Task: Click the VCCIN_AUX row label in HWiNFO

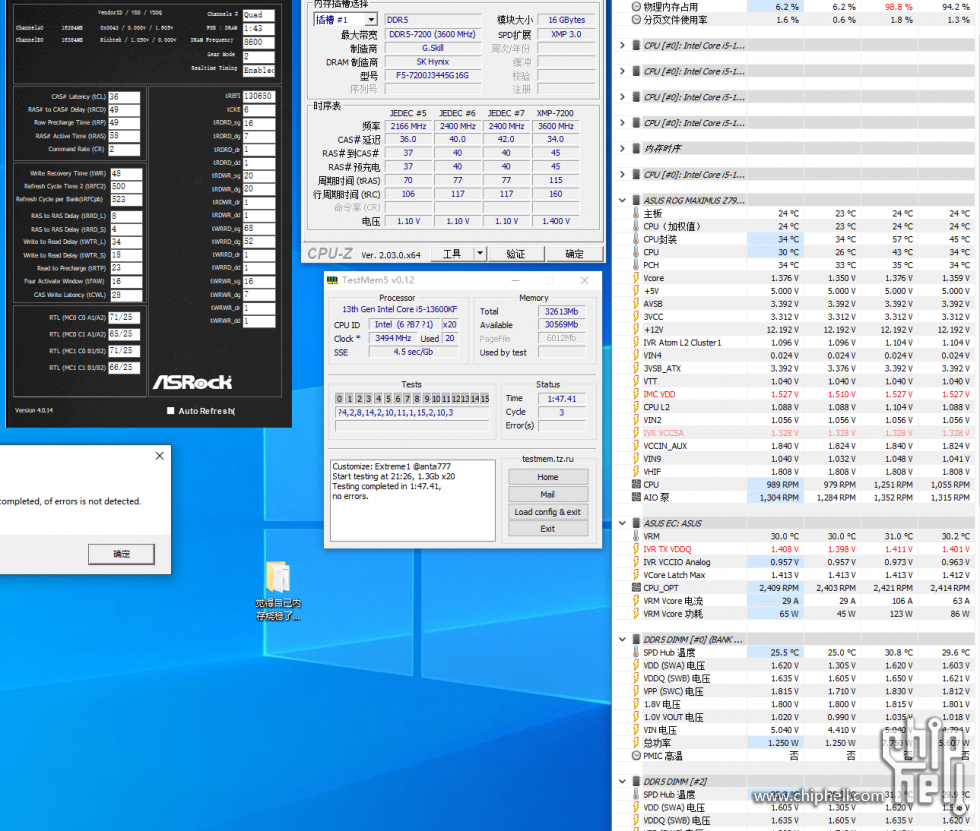Action: 665,446
